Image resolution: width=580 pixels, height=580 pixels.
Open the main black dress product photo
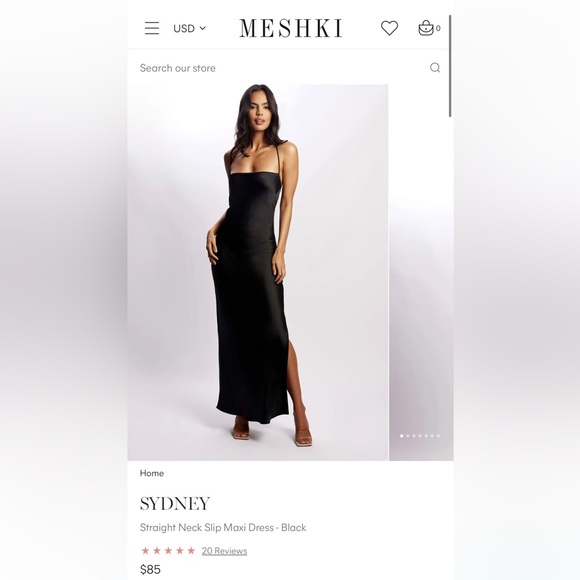point(258,272)
